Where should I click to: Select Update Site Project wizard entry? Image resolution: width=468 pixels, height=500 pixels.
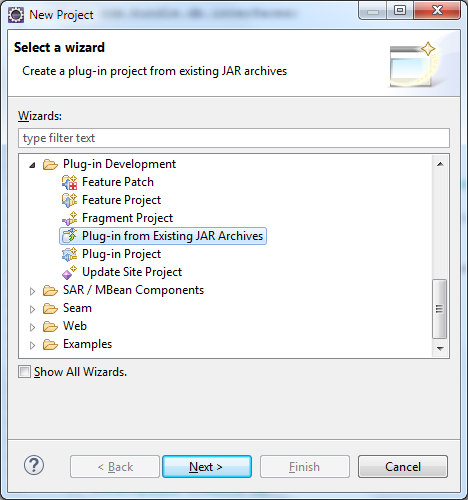[x=132, y=272]
